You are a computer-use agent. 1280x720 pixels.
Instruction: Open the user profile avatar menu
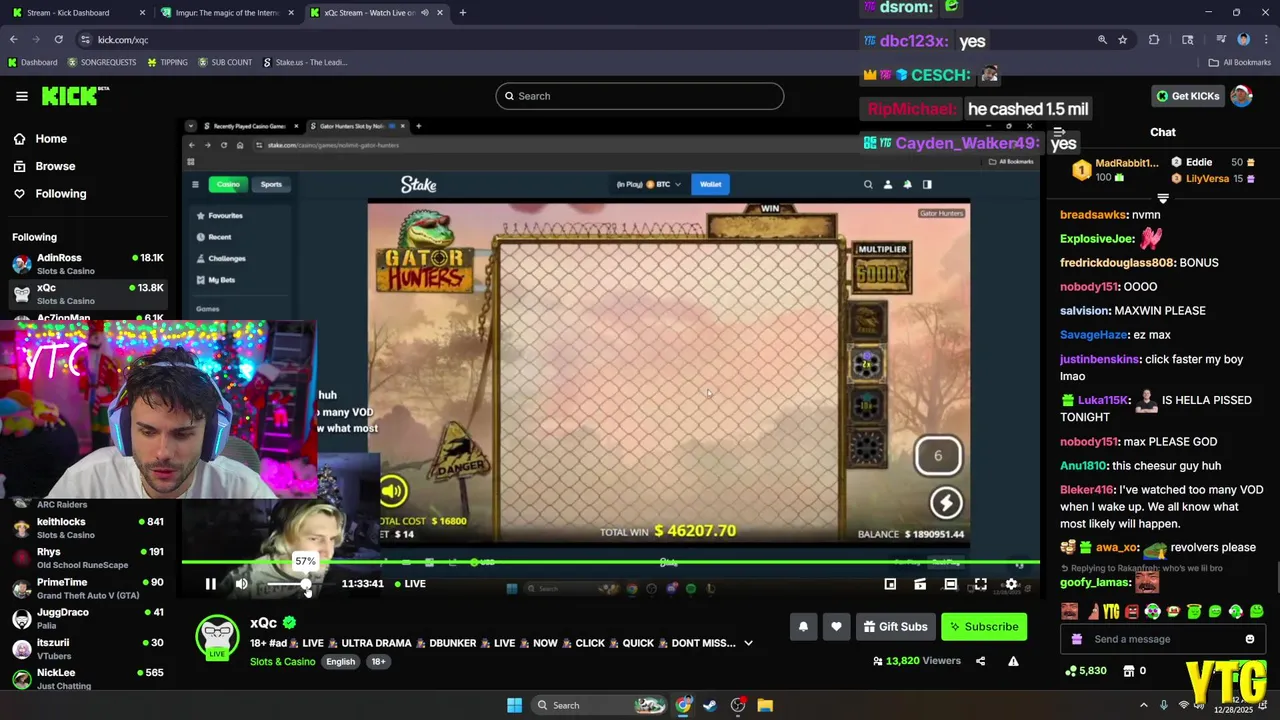pyautogui.click(x=1241, y=96)
